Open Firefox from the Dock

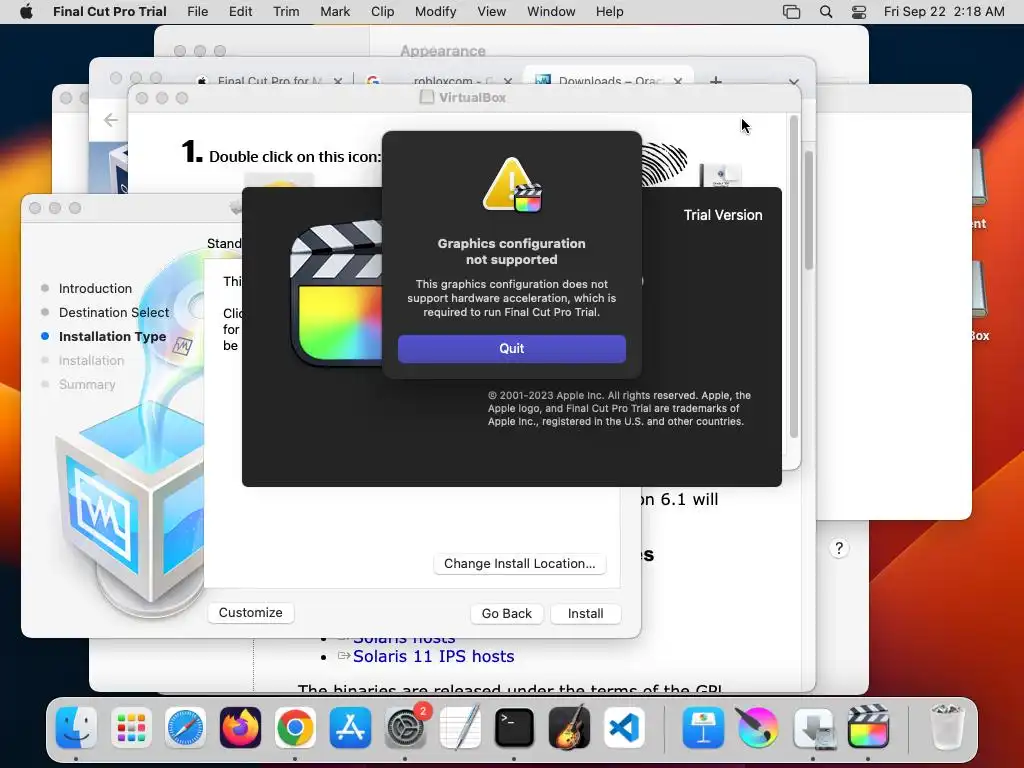coord(240,728)
